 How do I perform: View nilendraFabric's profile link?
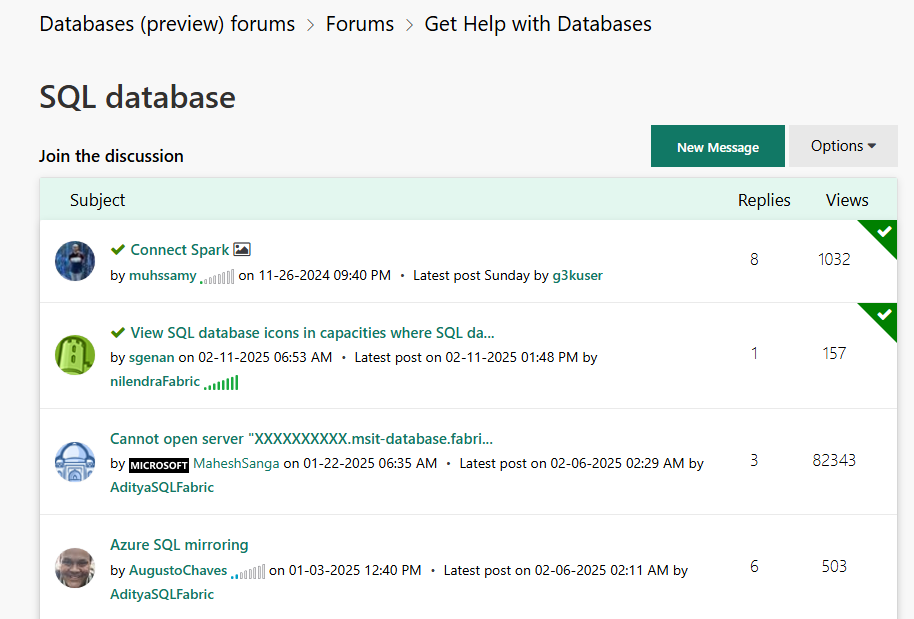pos(155,382)
